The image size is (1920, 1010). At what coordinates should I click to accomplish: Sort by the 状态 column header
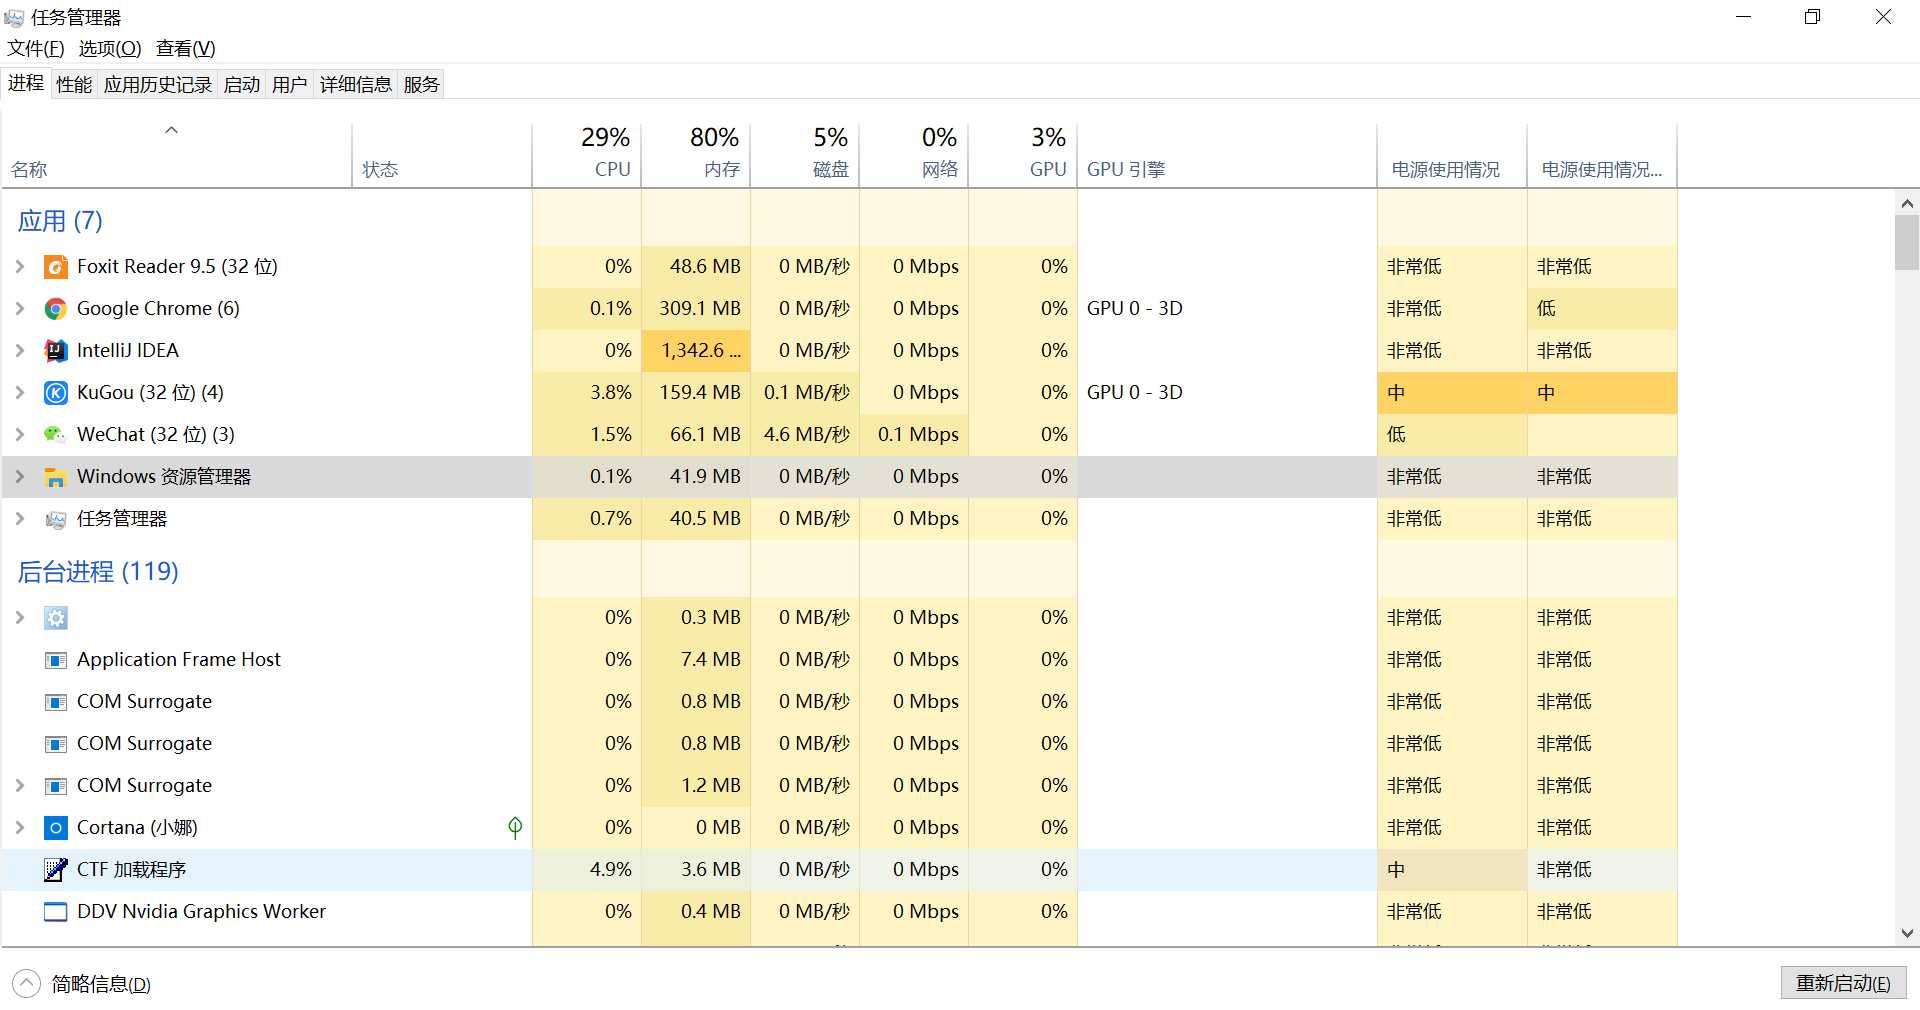tap(442, 155)
